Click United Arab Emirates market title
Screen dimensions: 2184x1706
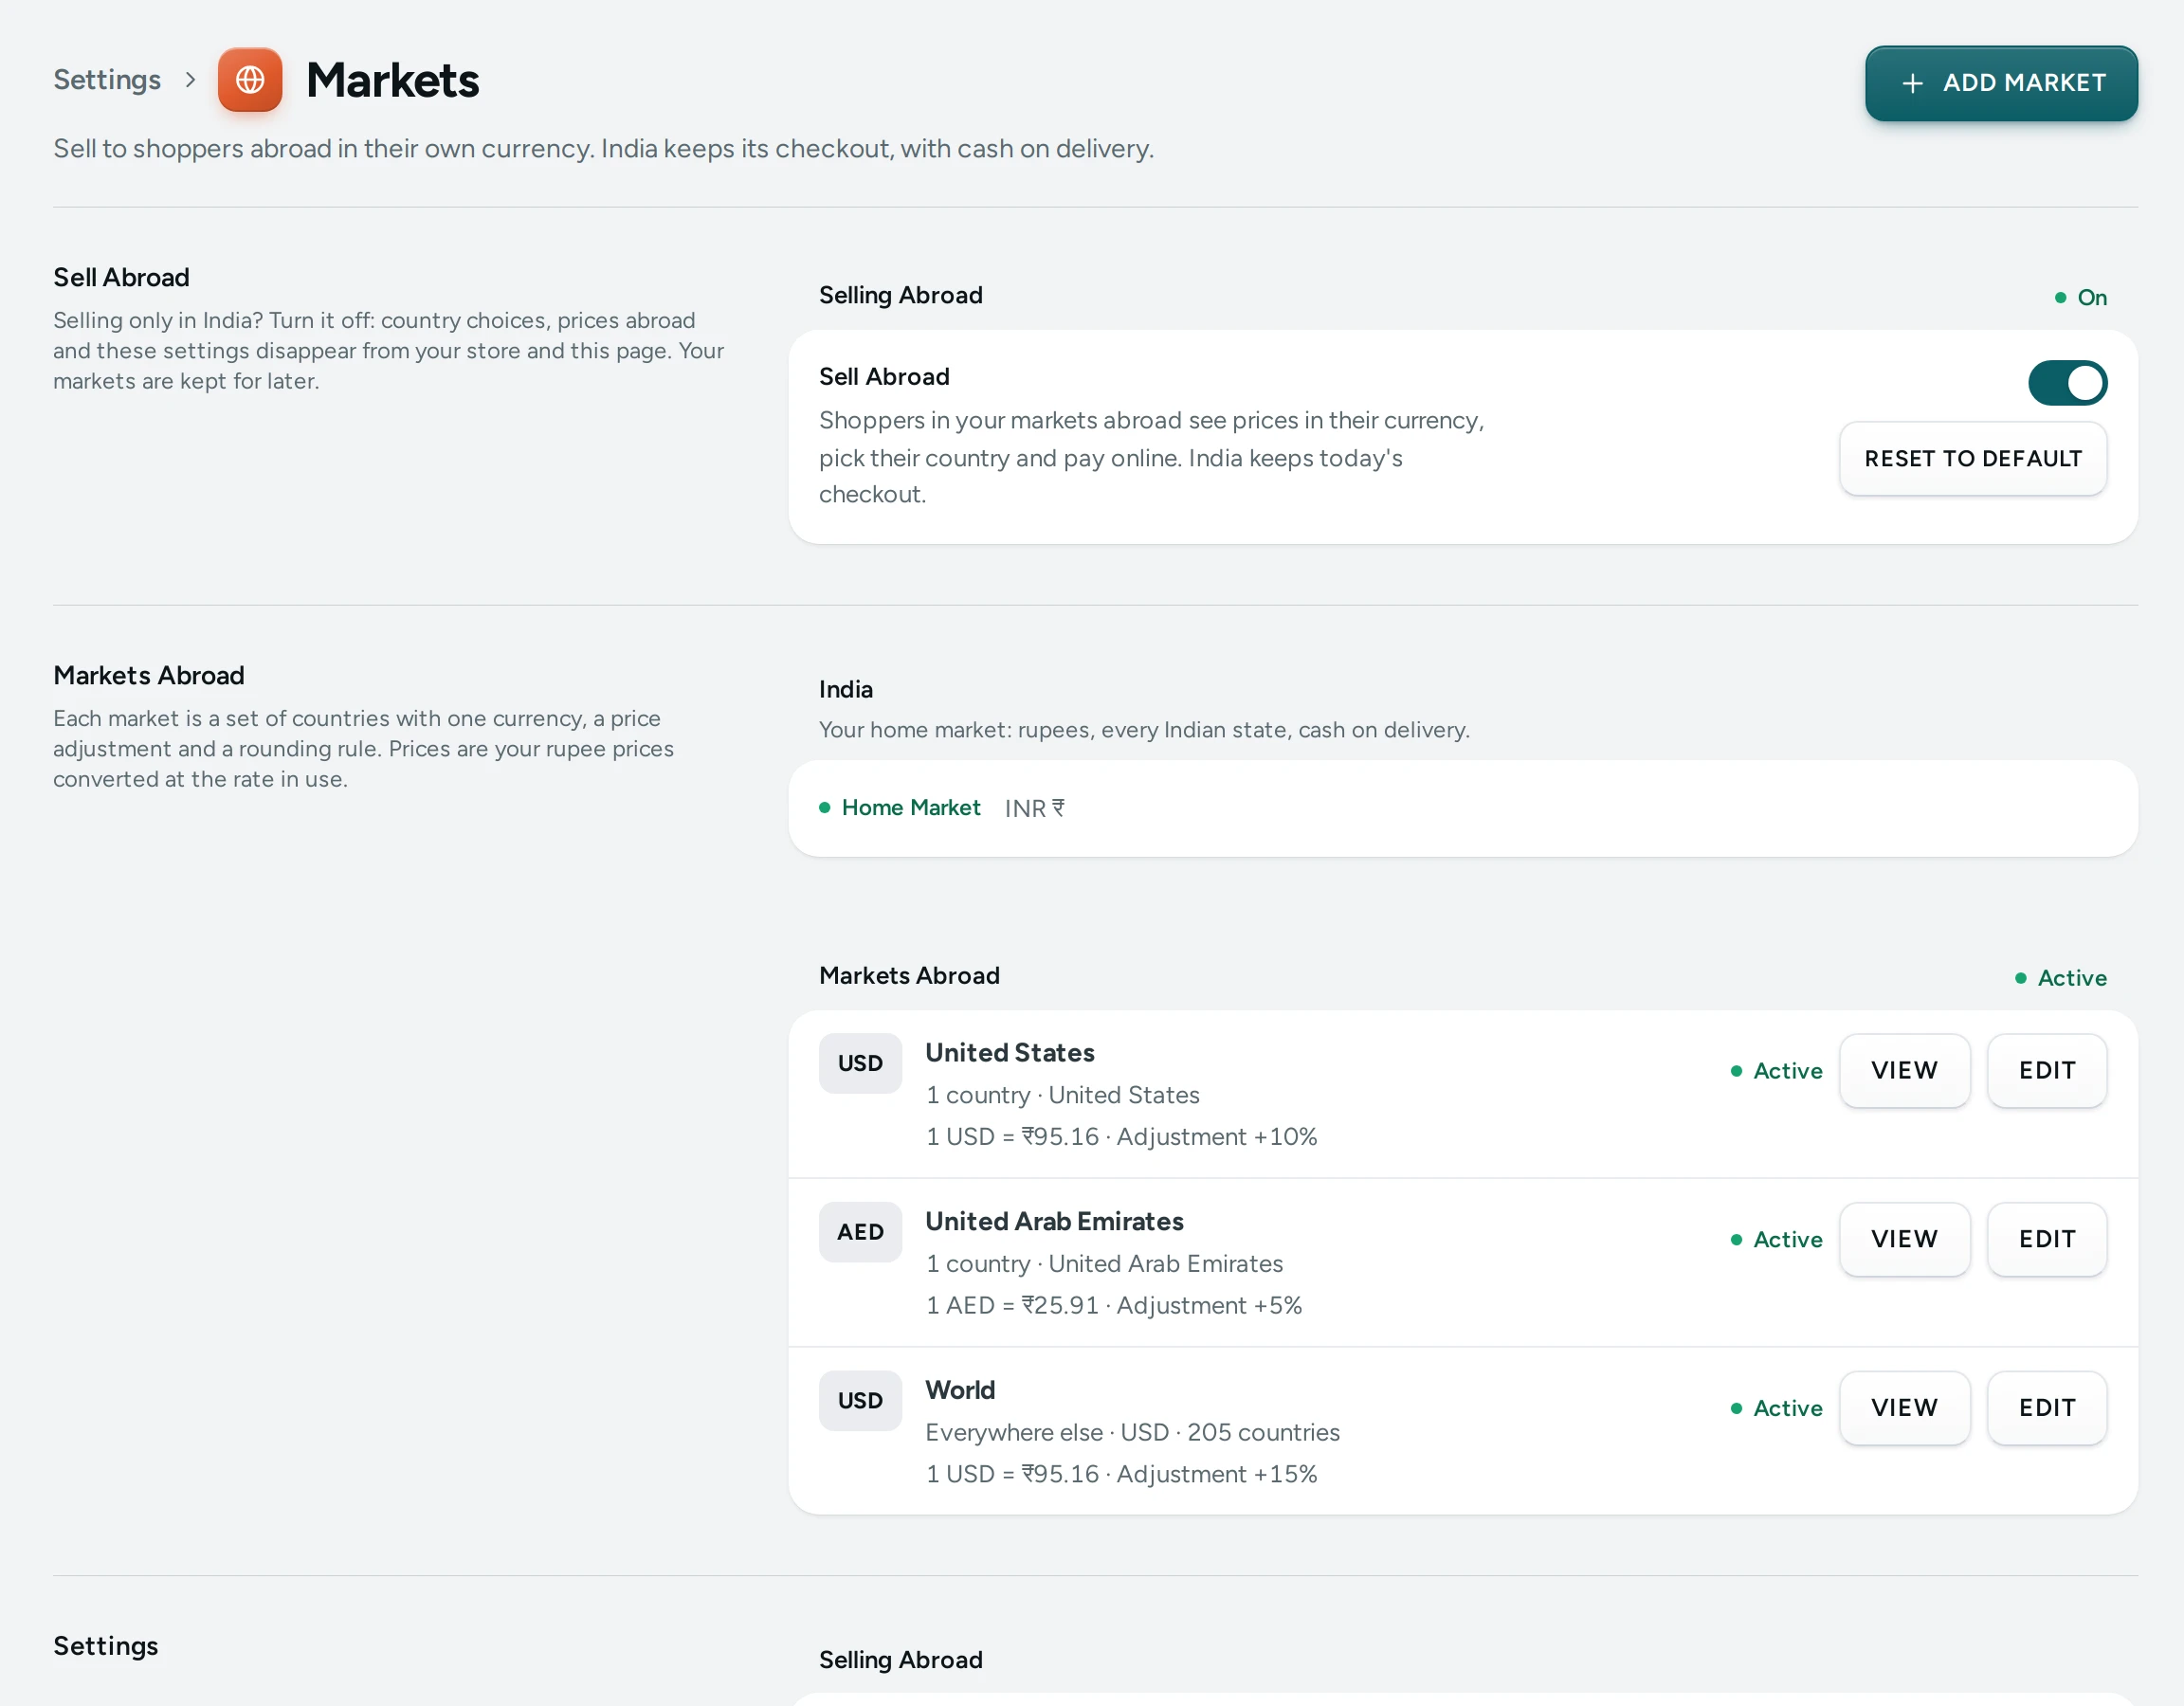coord(1054,1222)
